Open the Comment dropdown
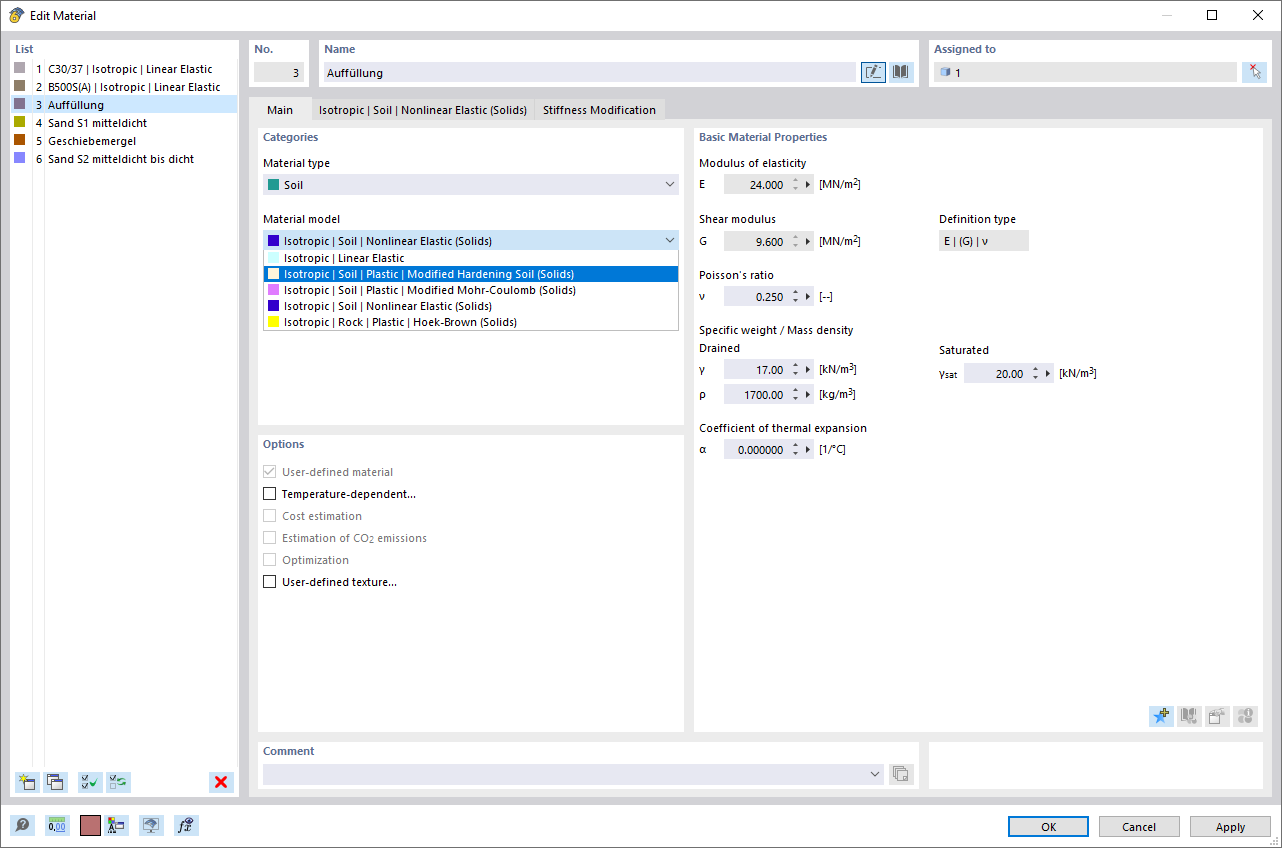 pyautogui.click(x=875, y=774)
